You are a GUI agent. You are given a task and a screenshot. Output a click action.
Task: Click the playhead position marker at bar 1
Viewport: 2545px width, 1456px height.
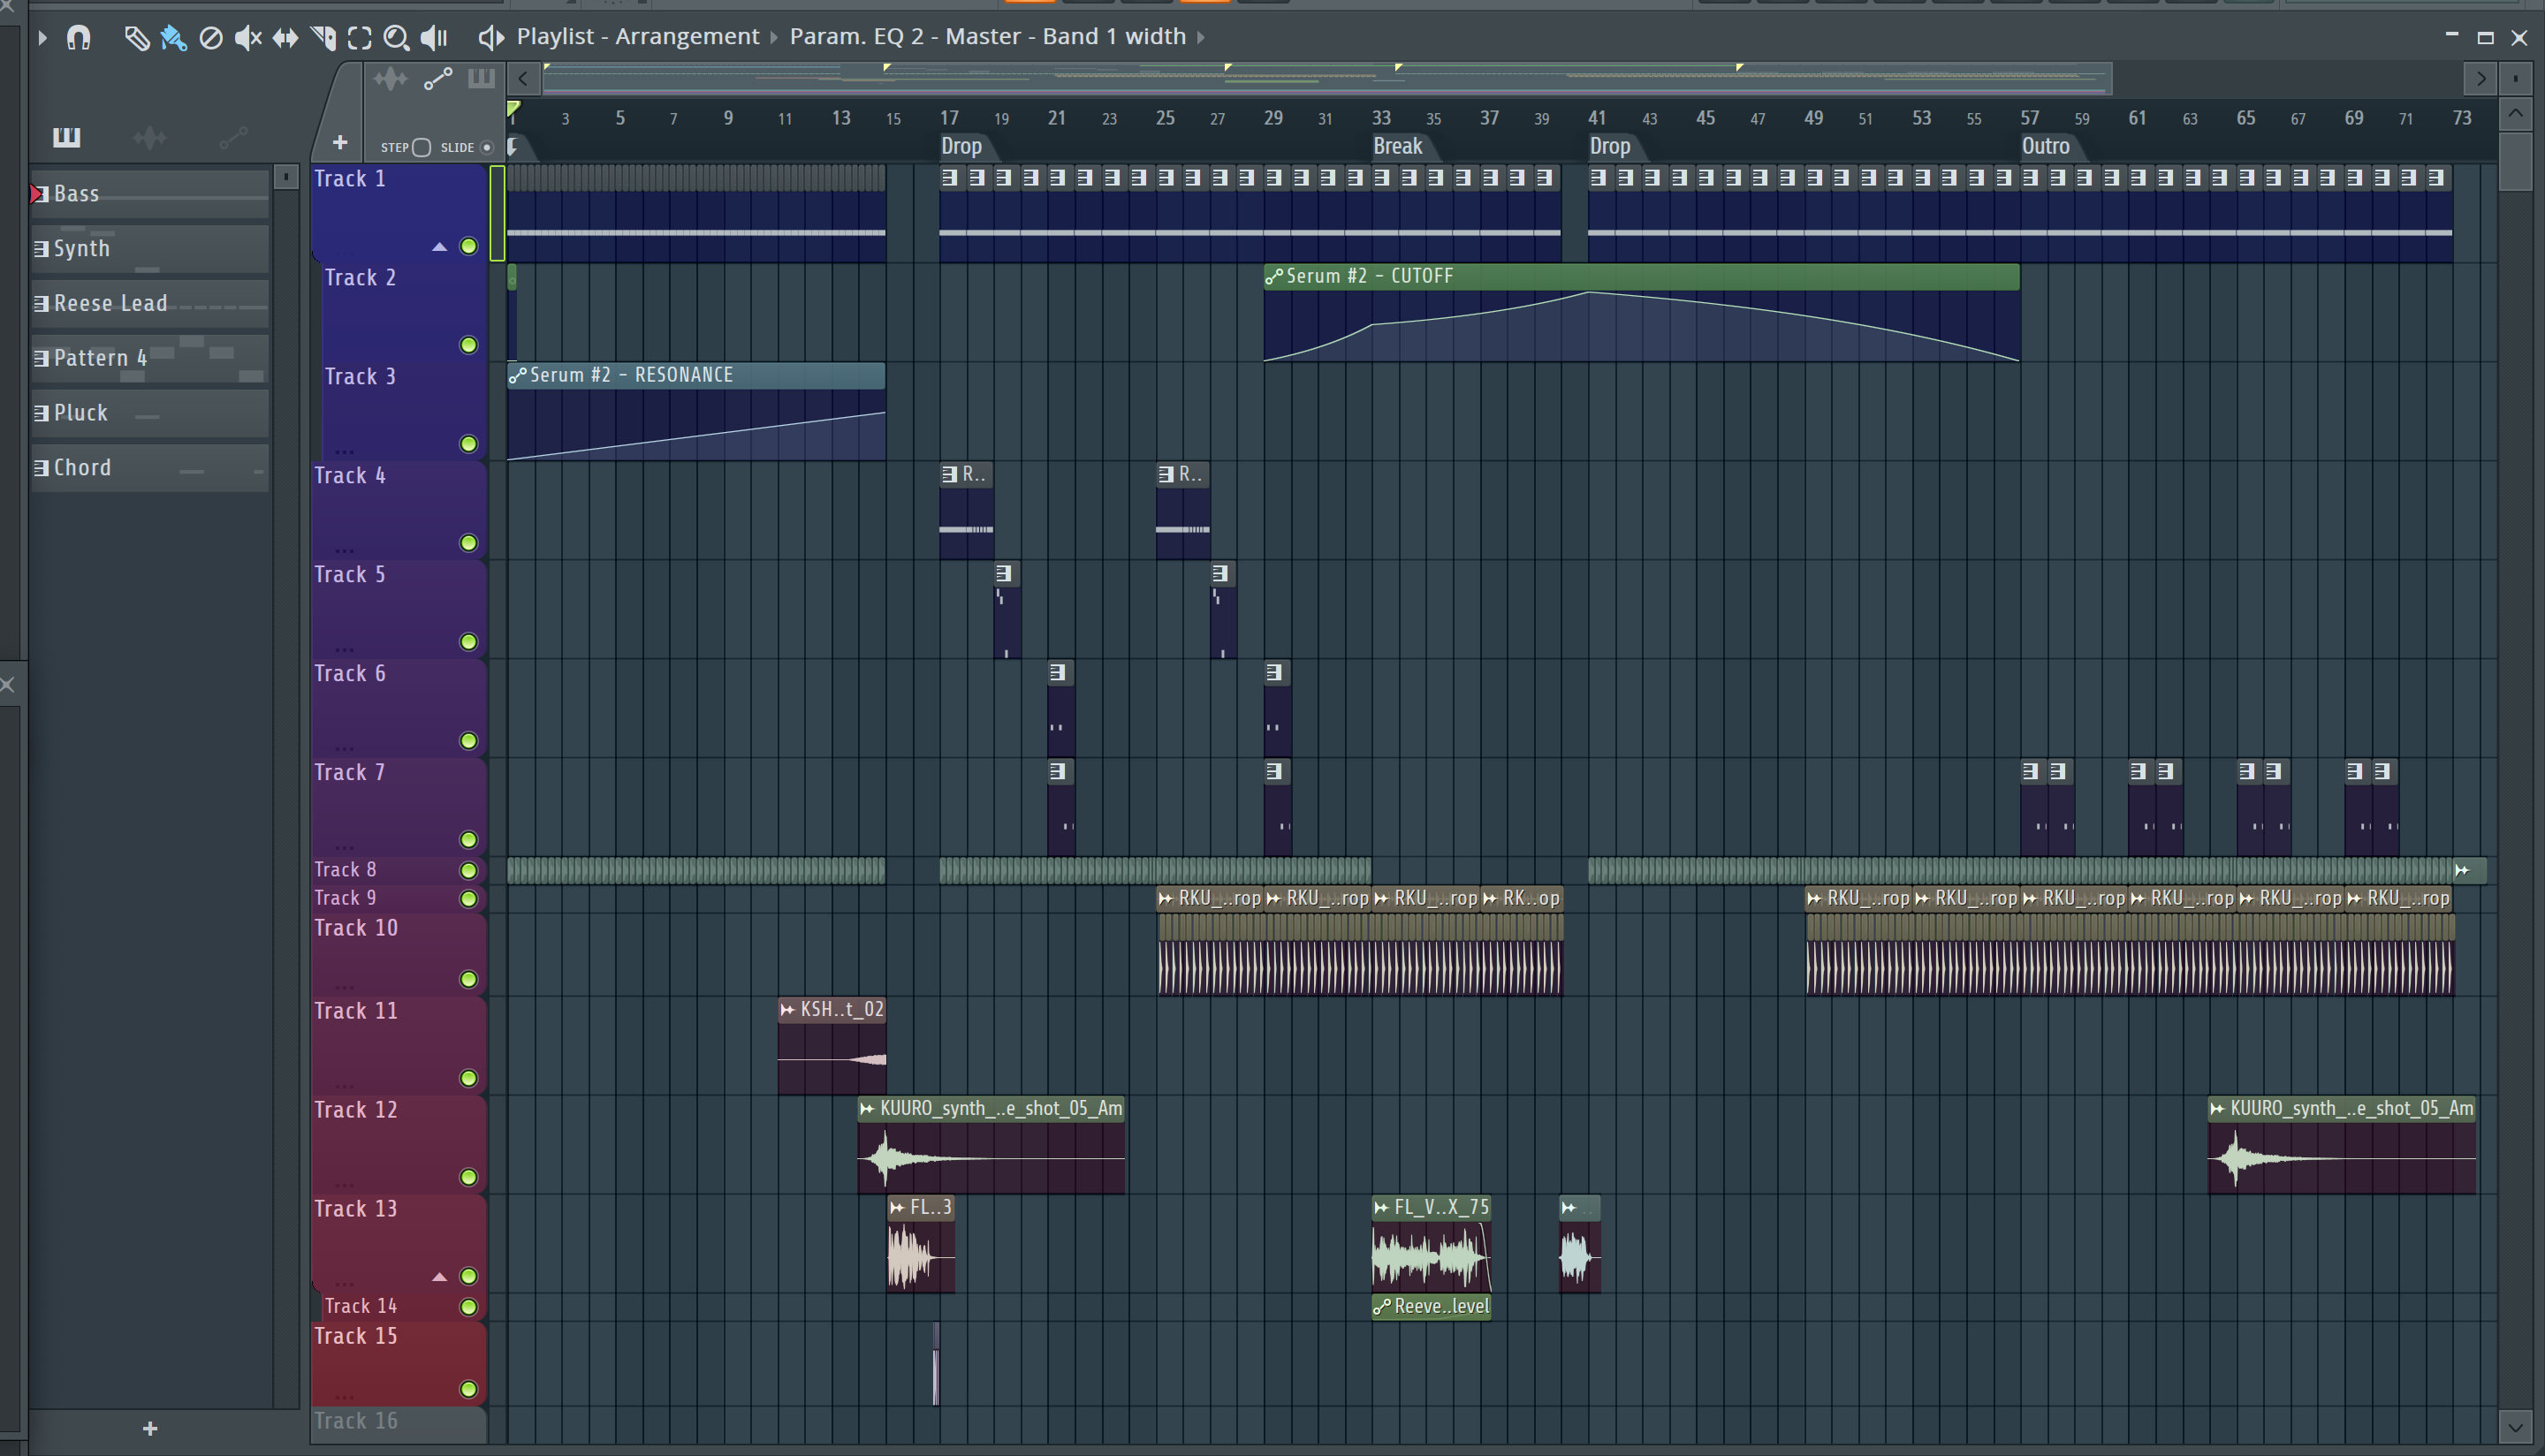[x=513, y=108]
